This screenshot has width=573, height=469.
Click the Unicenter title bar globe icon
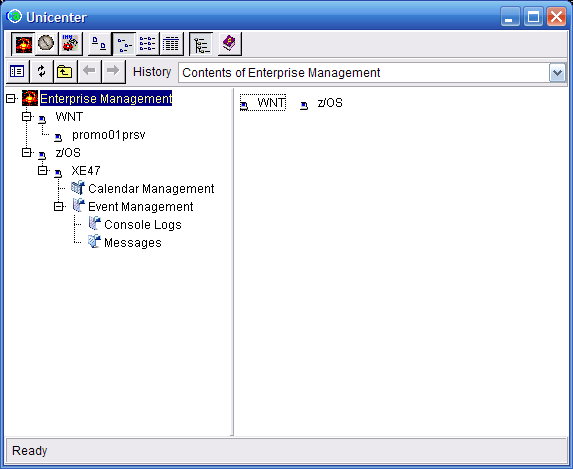(x=14, y=16)
